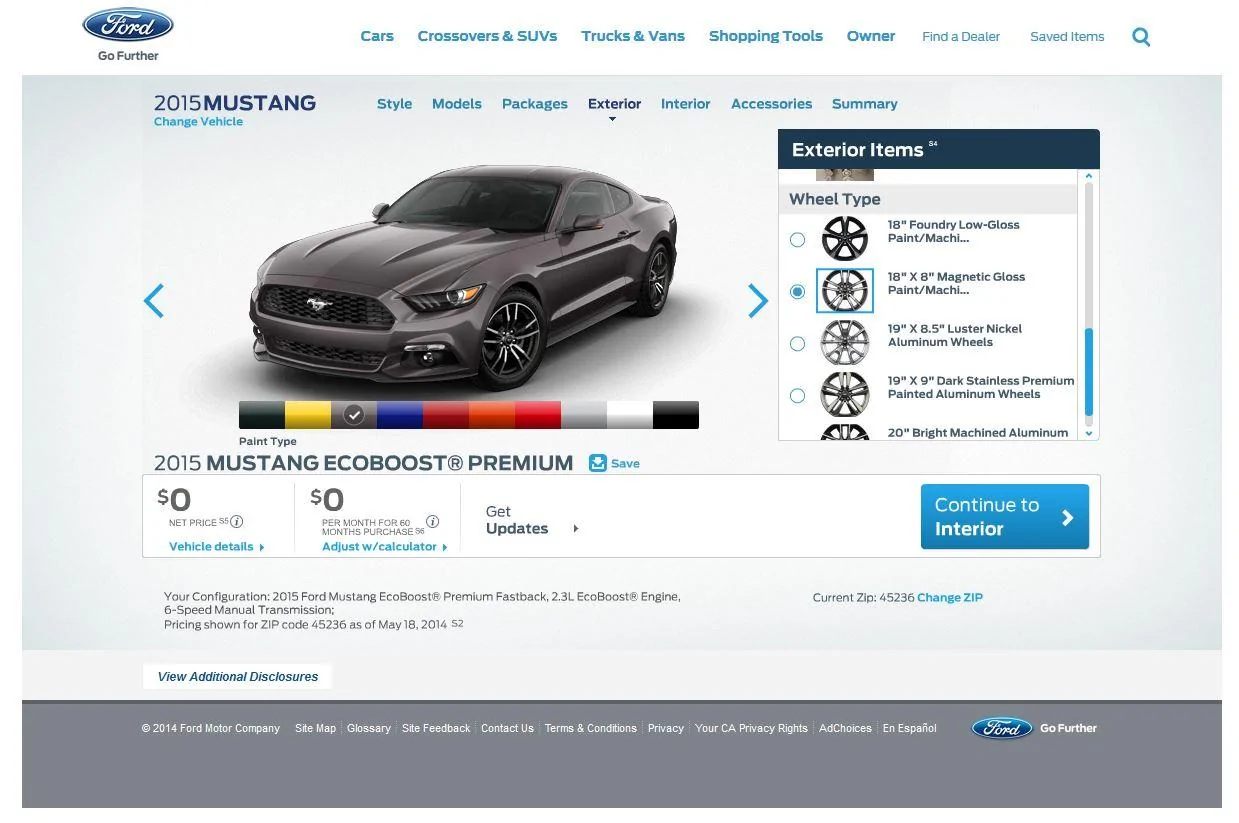1239x823 pixels.
Task: Open Your CA Privacy Rights link
Action: click(751, 728)
